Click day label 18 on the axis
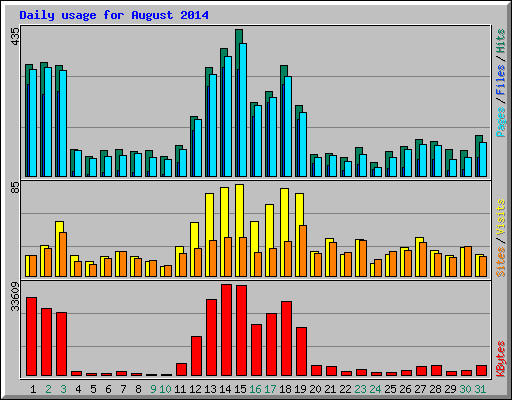The width and height of the screenshot is (512, 400). [x=285, y=389]
